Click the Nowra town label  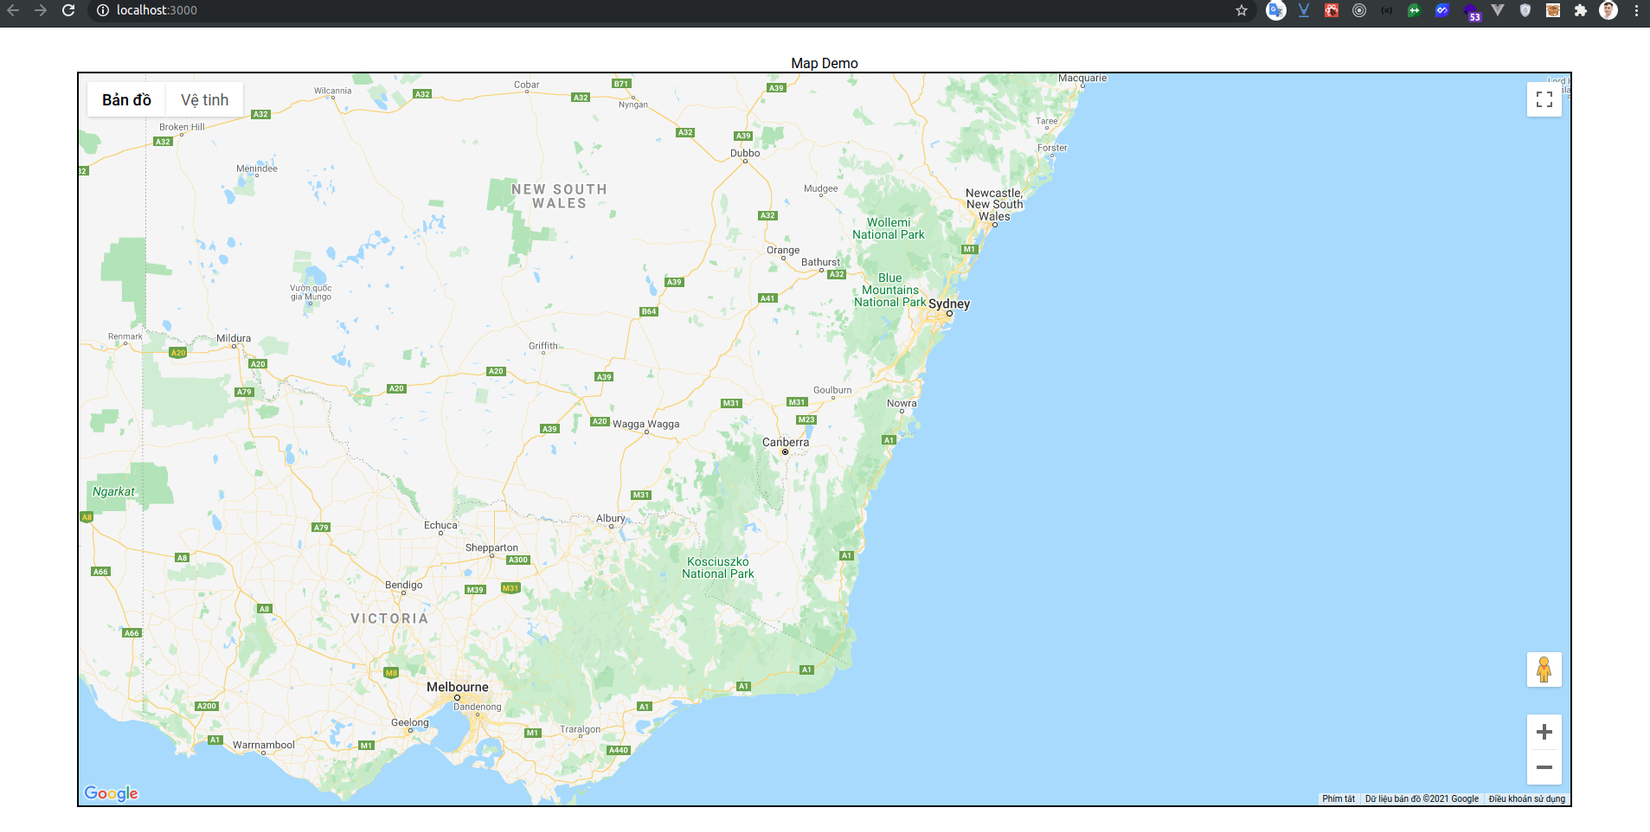pos(901,403)
